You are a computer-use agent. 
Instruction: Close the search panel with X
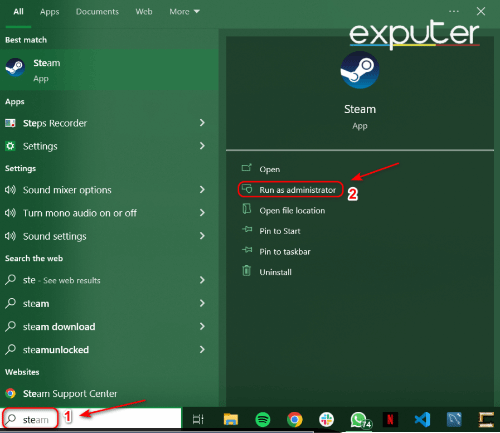pyautogui.click(x=481, y=11)
